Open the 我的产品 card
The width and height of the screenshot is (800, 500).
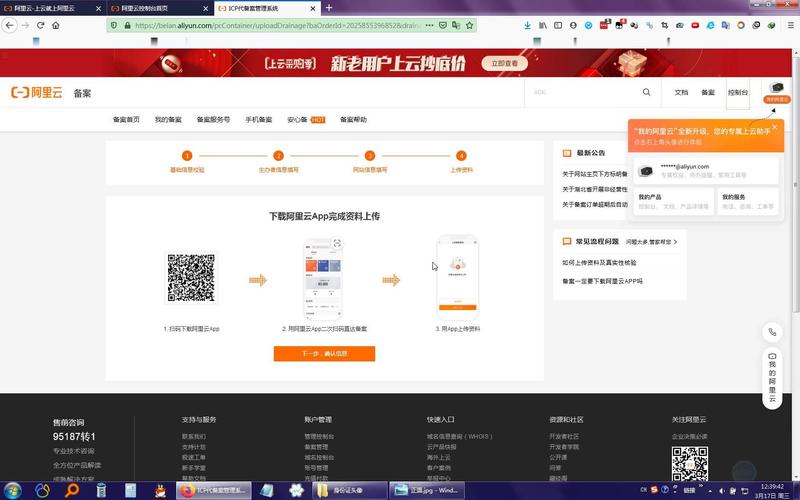[x=673, y=201]
